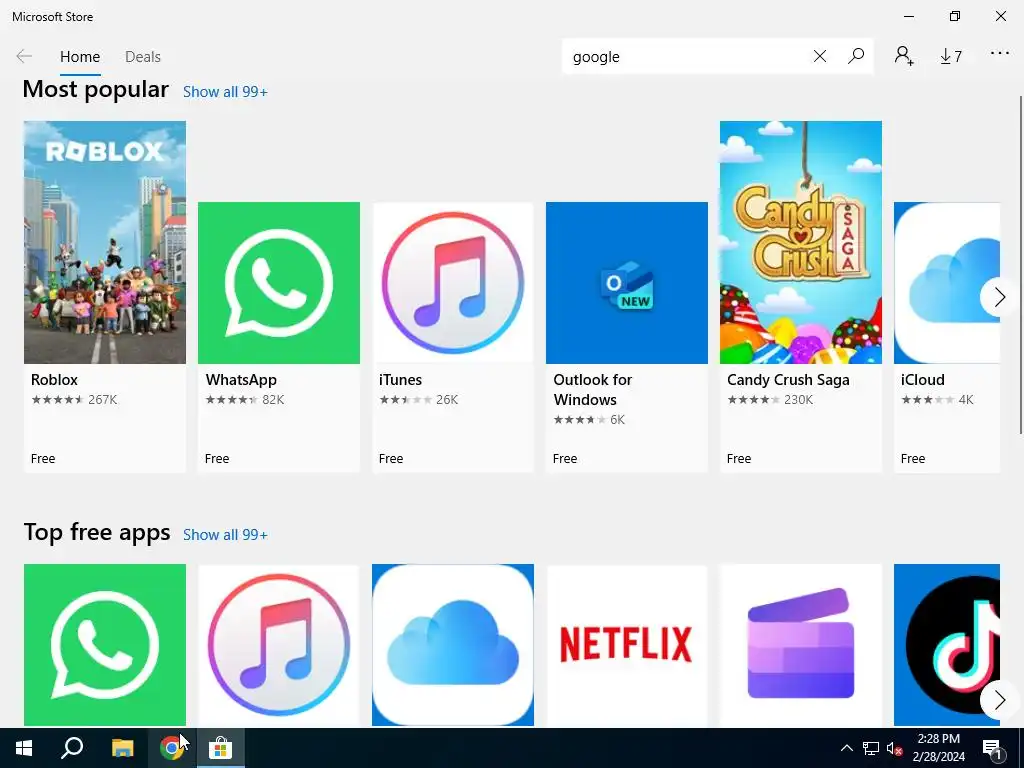Open iTunes in Top free apps

[279, 645]
